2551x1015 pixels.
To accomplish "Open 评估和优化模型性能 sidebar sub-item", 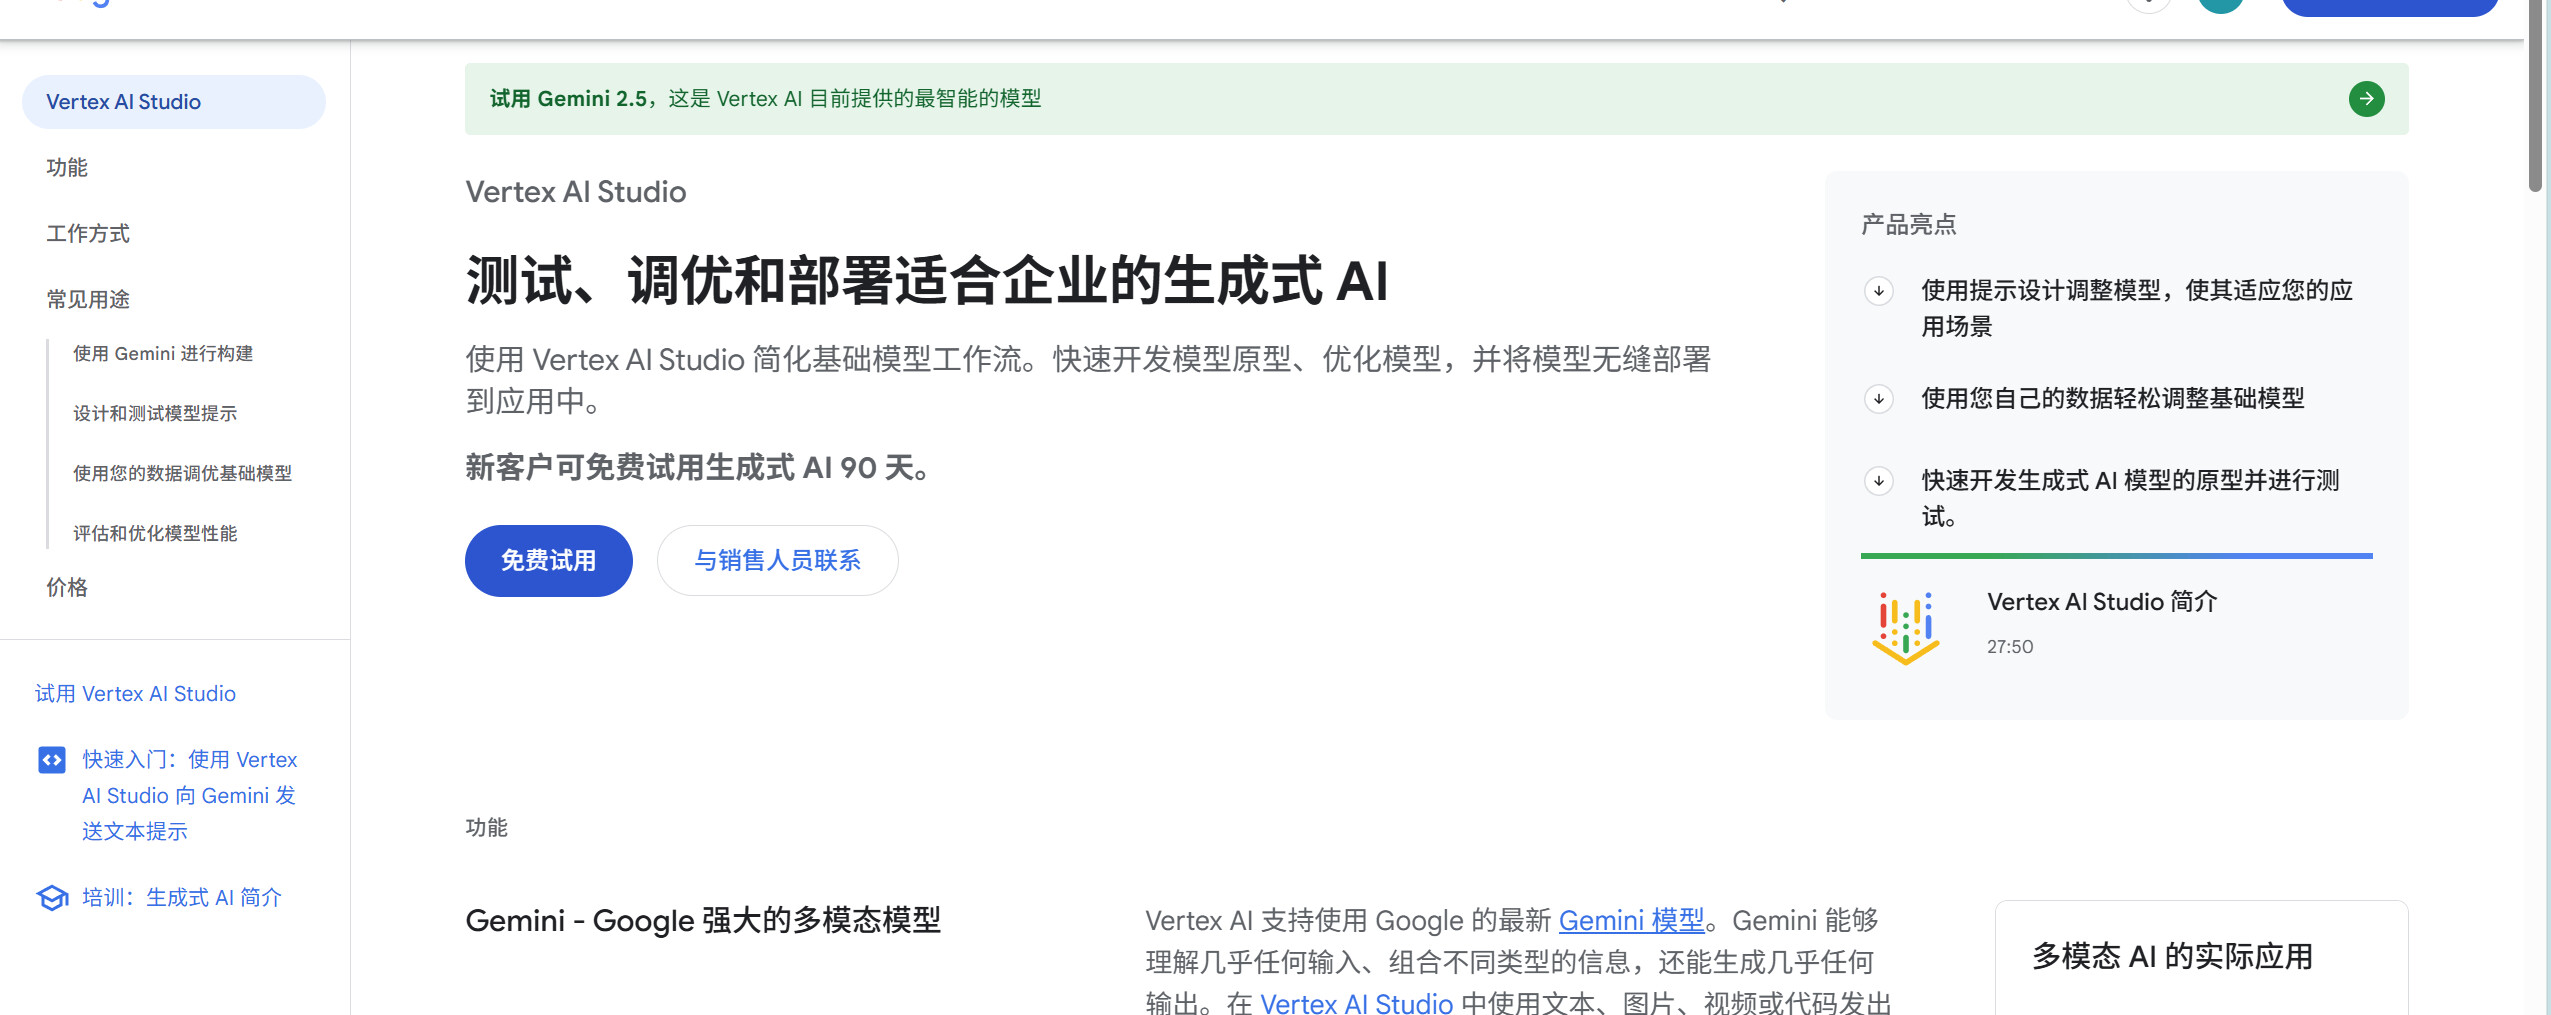I will coord(155,534).
